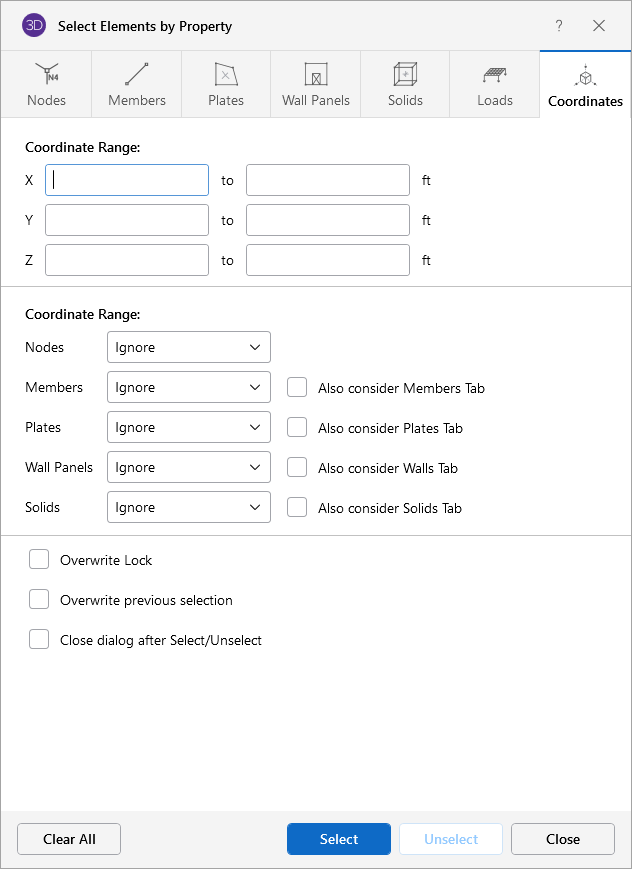The width and height of the screenshot is (632, 869).
Task: Toggle Close dialog after Select/Unselect
Action: [39, 640]
